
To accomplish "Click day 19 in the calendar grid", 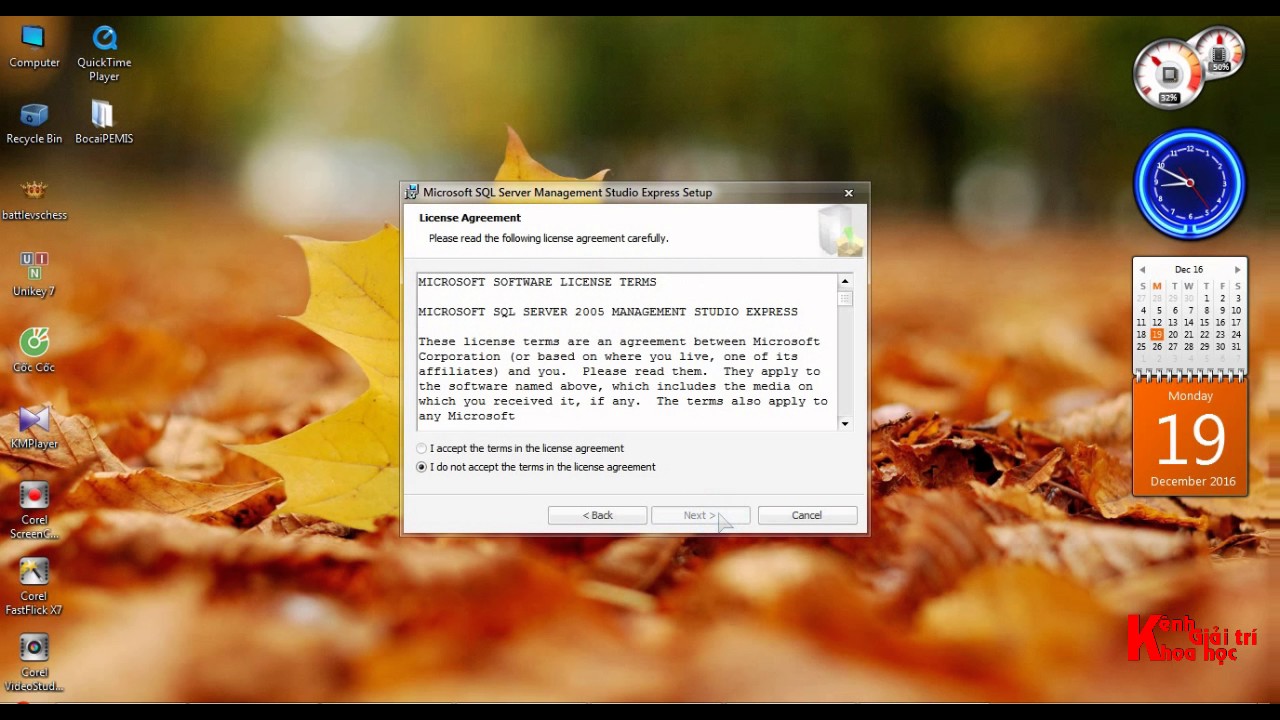I will coord(1157,335).
